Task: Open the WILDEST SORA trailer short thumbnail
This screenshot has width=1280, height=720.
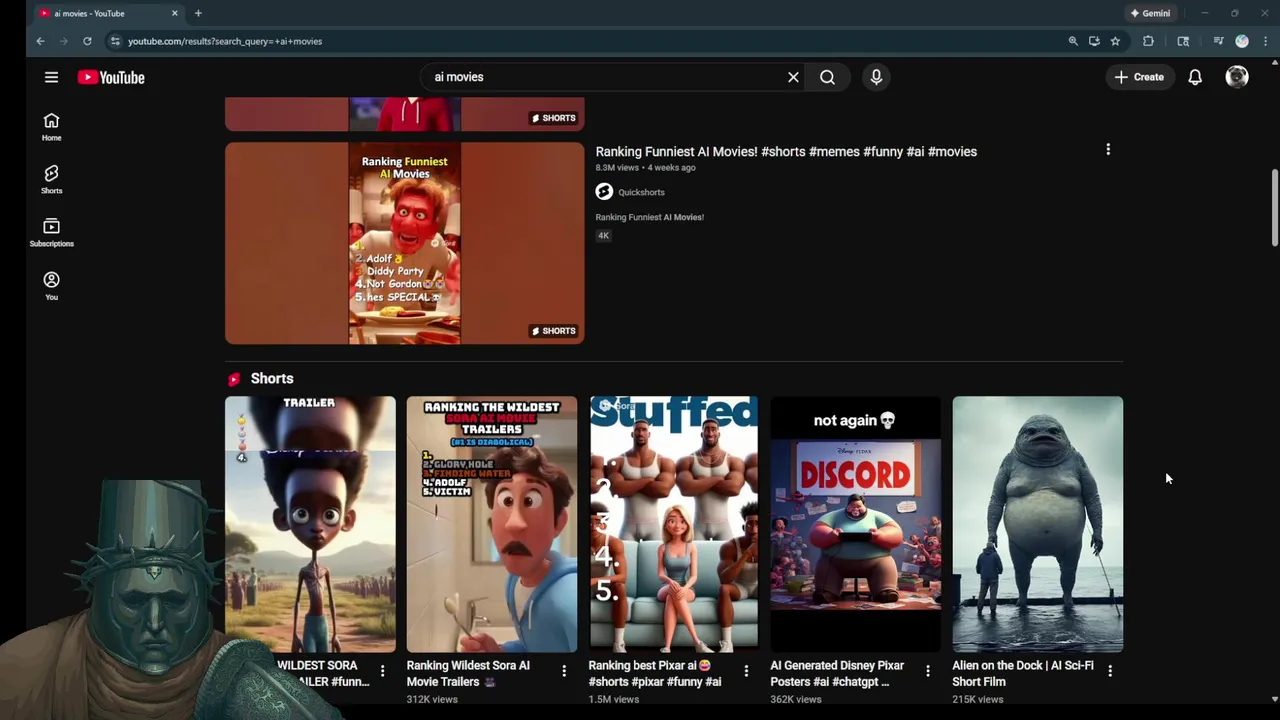Action: pyautogui.click(x=310, y=523)
